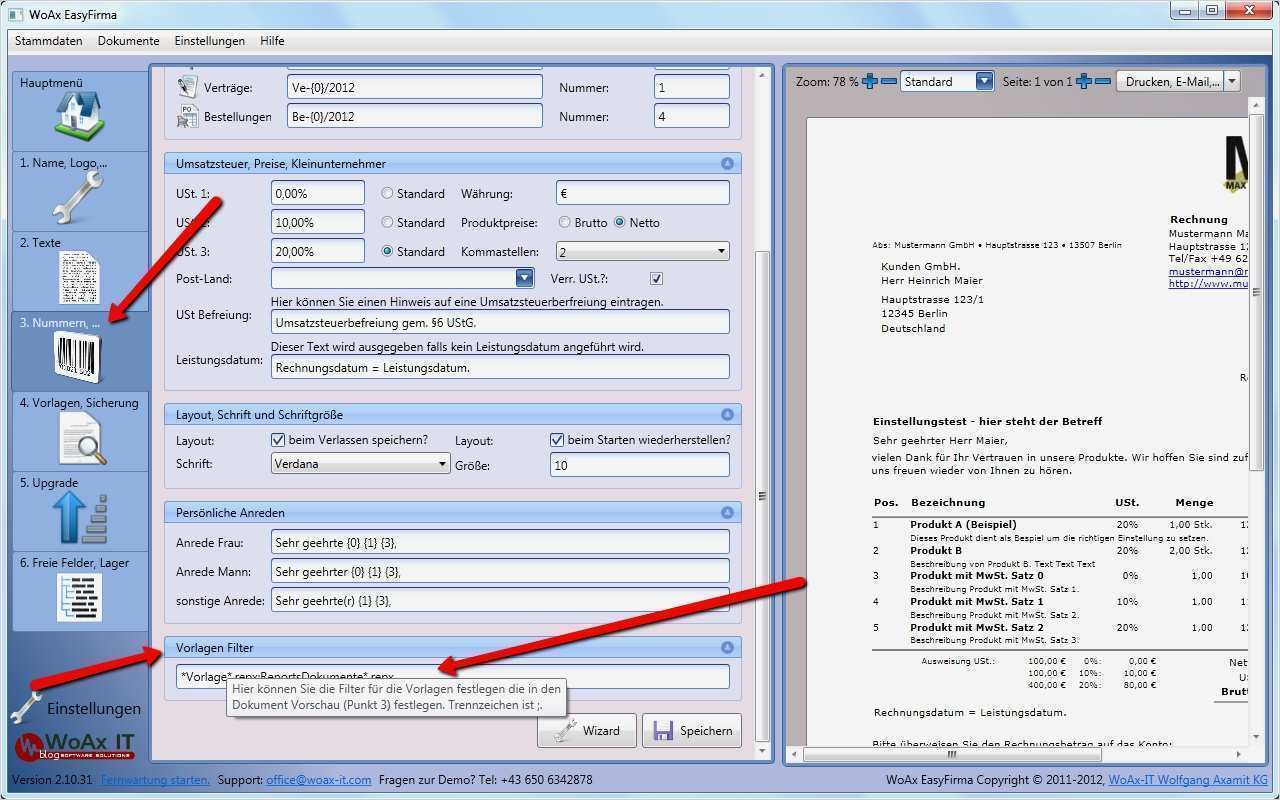Select Standard radio for the 10,00% rate
Screen dimensions: 1280x800
pyautogui.click(x=387, y=222)
